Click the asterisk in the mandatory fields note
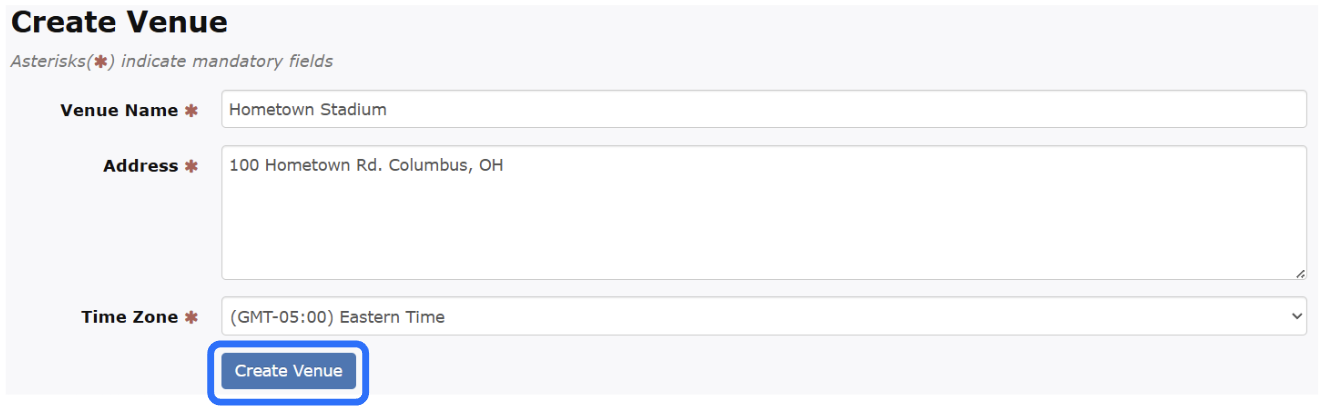The width and height of the screenshot is (1327, 412). pos(100,62)
